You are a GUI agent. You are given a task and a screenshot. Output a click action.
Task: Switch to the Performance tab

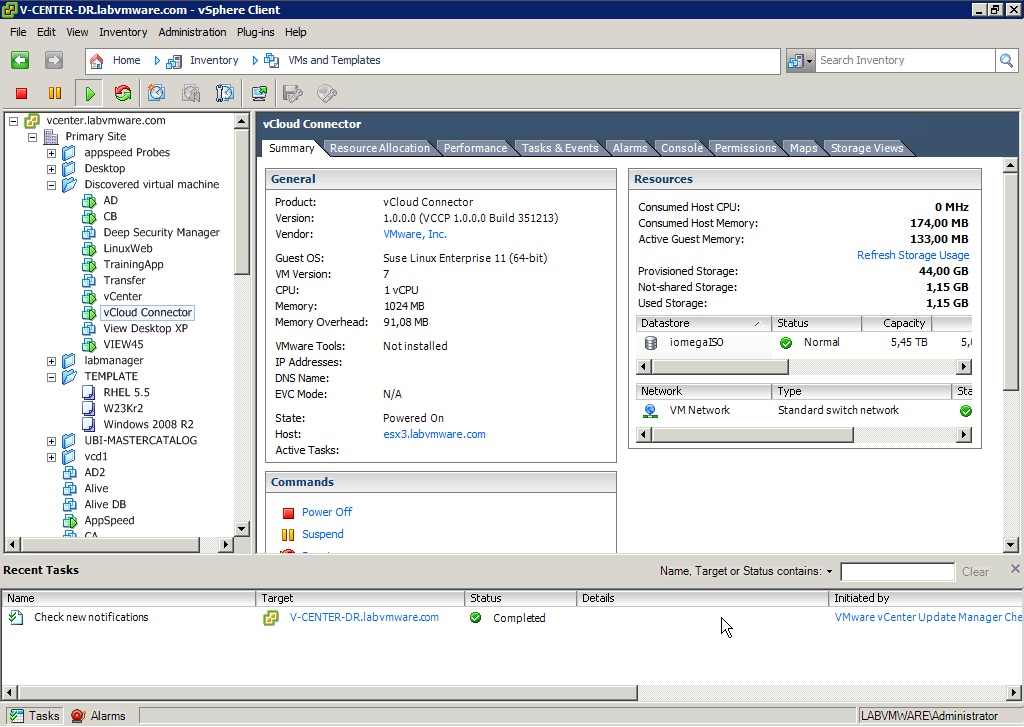(x=475, y=148)
